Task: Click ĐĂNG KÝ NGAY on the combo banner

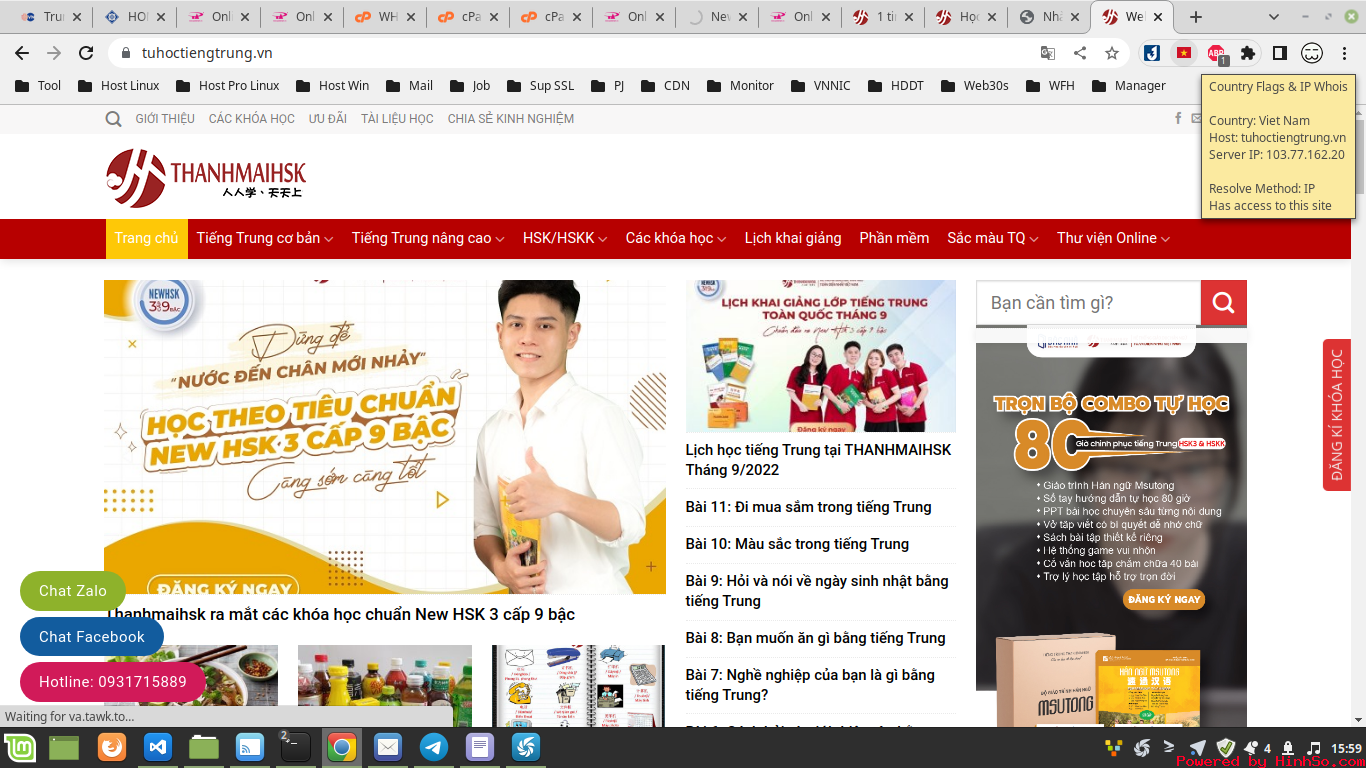Action: 1163,599
